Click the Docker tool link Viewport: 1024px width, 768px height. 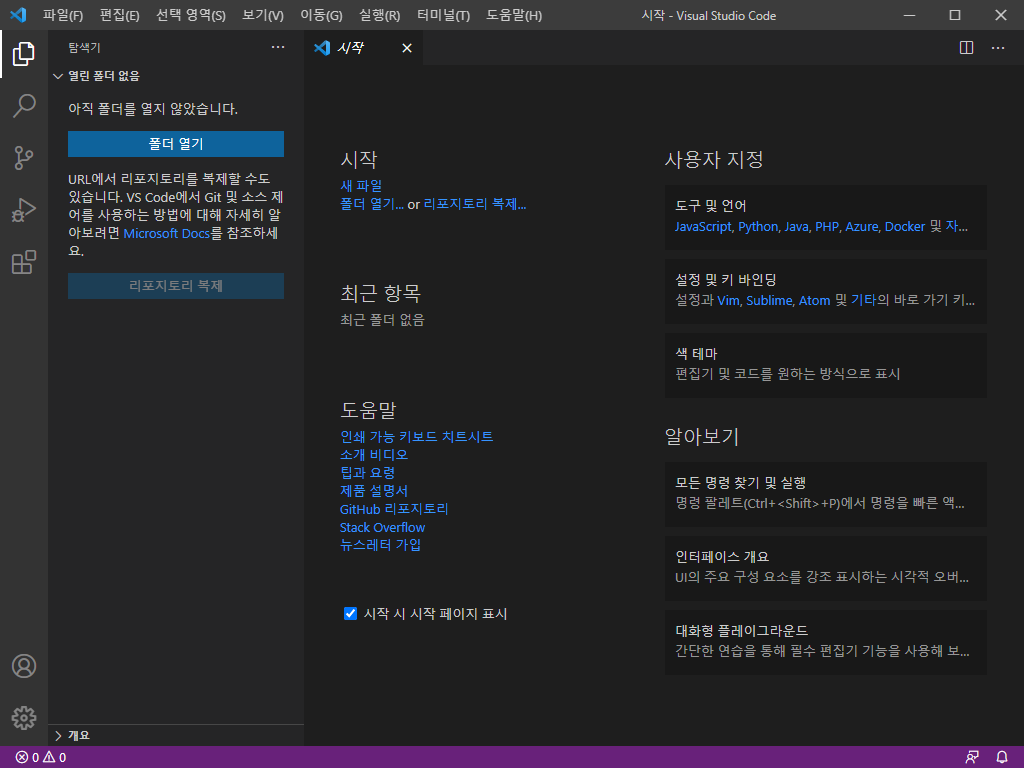pos(904,227)
